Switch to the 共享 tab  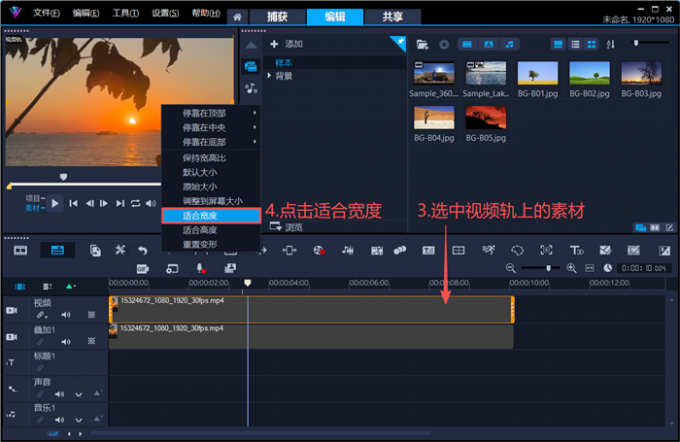coord(392,17)
